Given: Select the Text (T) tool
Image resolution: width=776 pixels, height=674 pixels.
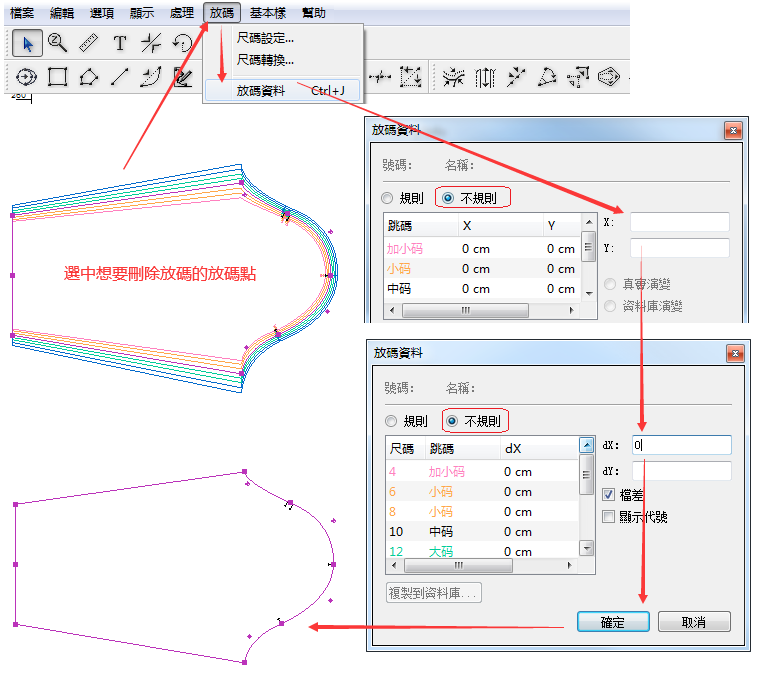Looking at the screenshot, I should [120, 43].
